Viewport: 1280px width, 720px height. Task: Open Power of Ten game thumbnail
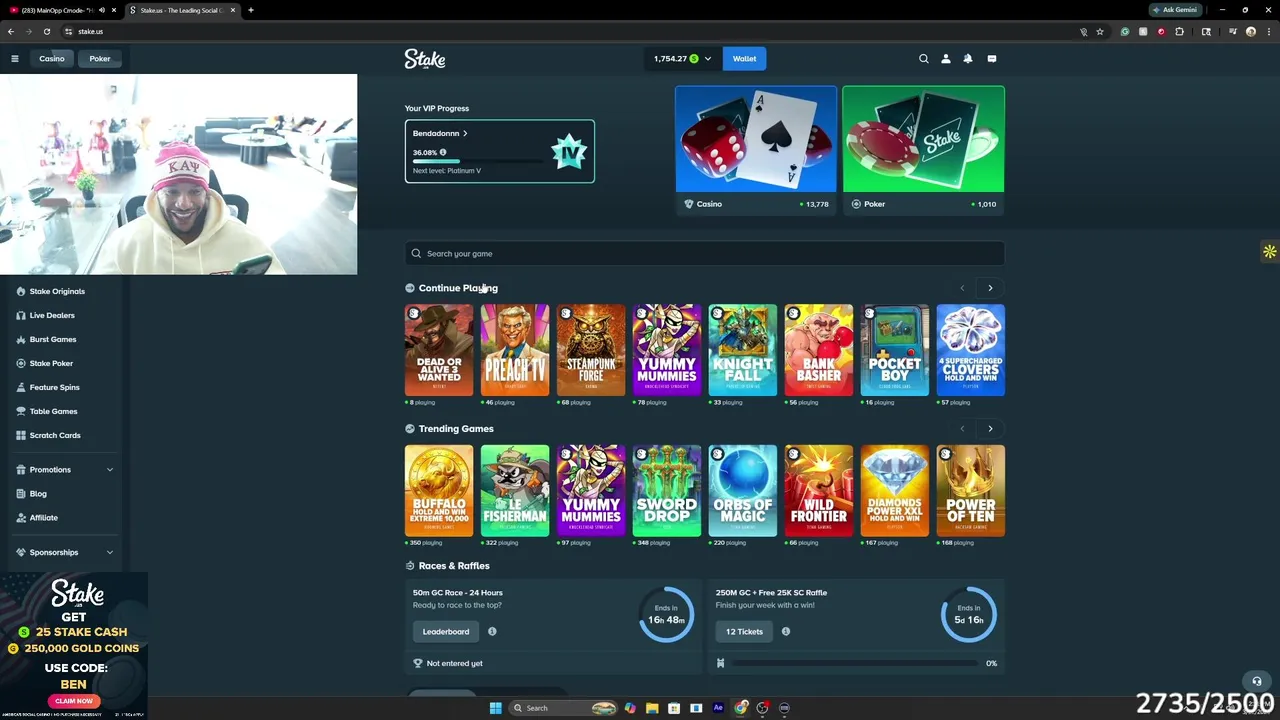coord(971,491)
